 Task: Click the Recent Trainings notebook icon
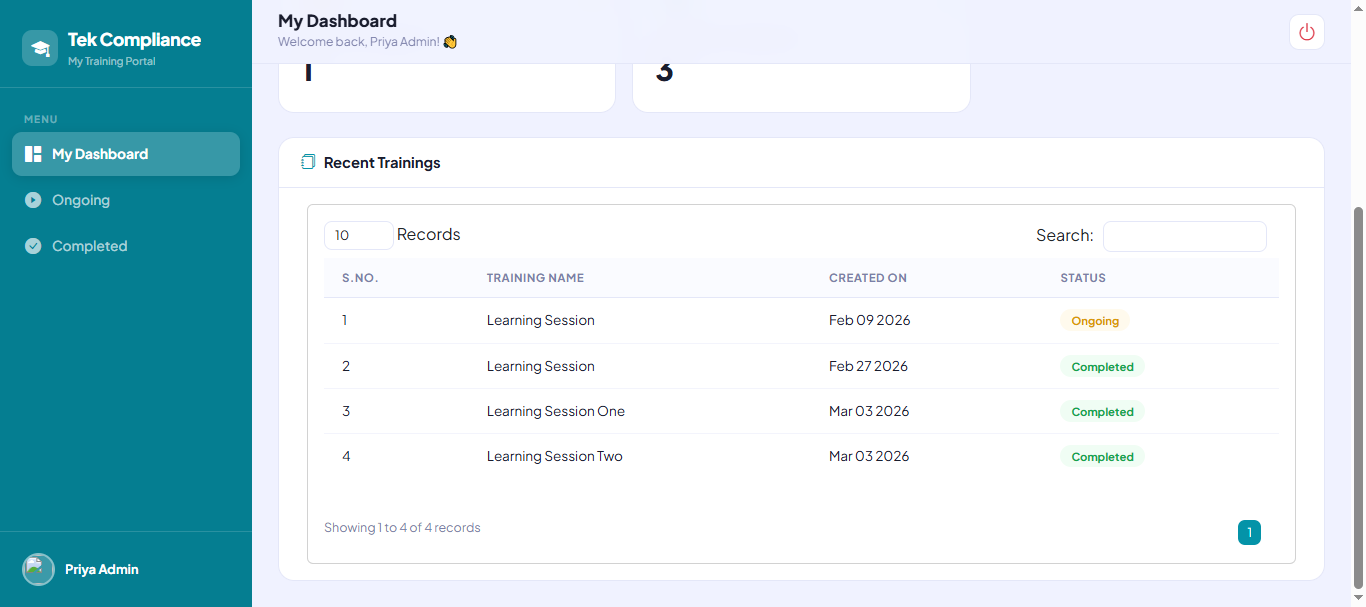click(308, 162)
